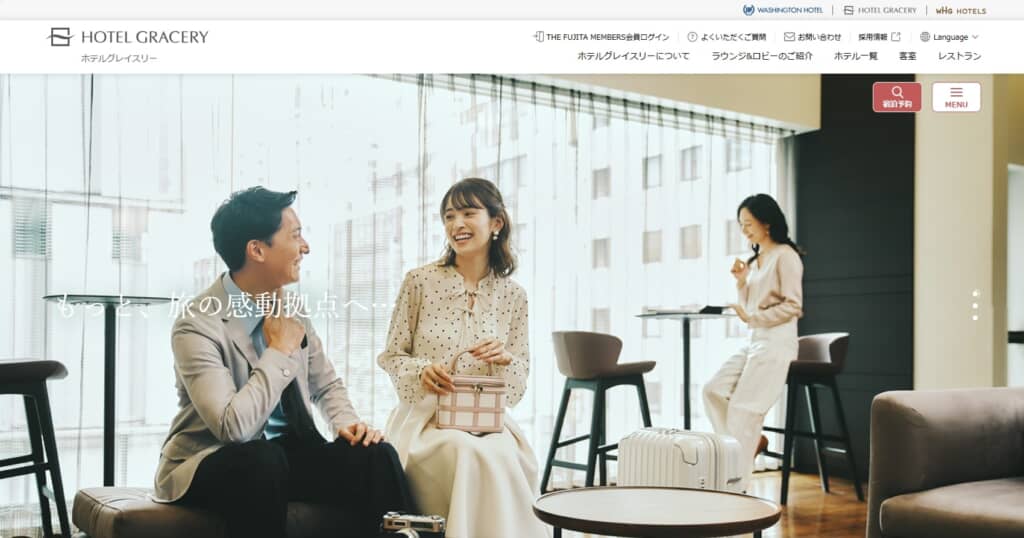The width and height of the screenshot is (1024, 538).
Task: Click the Hotel Gracery link in top bar
Action: pyautogui.click(x=879, y=10)
